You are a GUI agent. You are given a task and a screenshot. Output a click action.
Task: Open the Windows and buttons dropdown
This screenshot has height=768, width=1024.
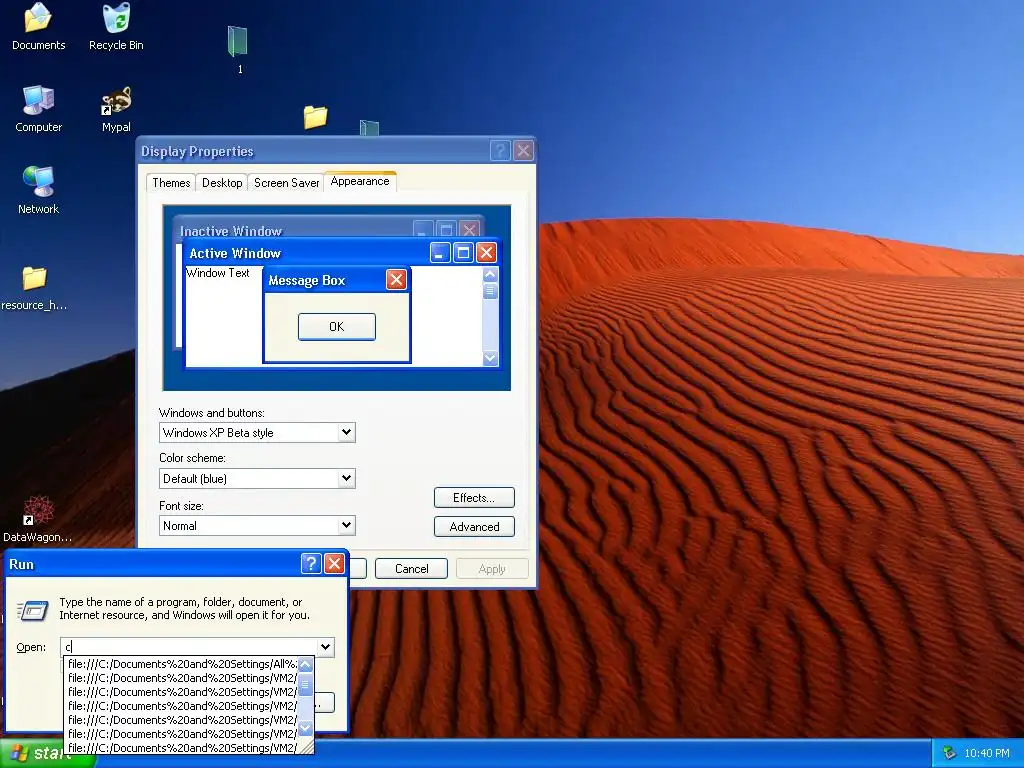[346, 432]
